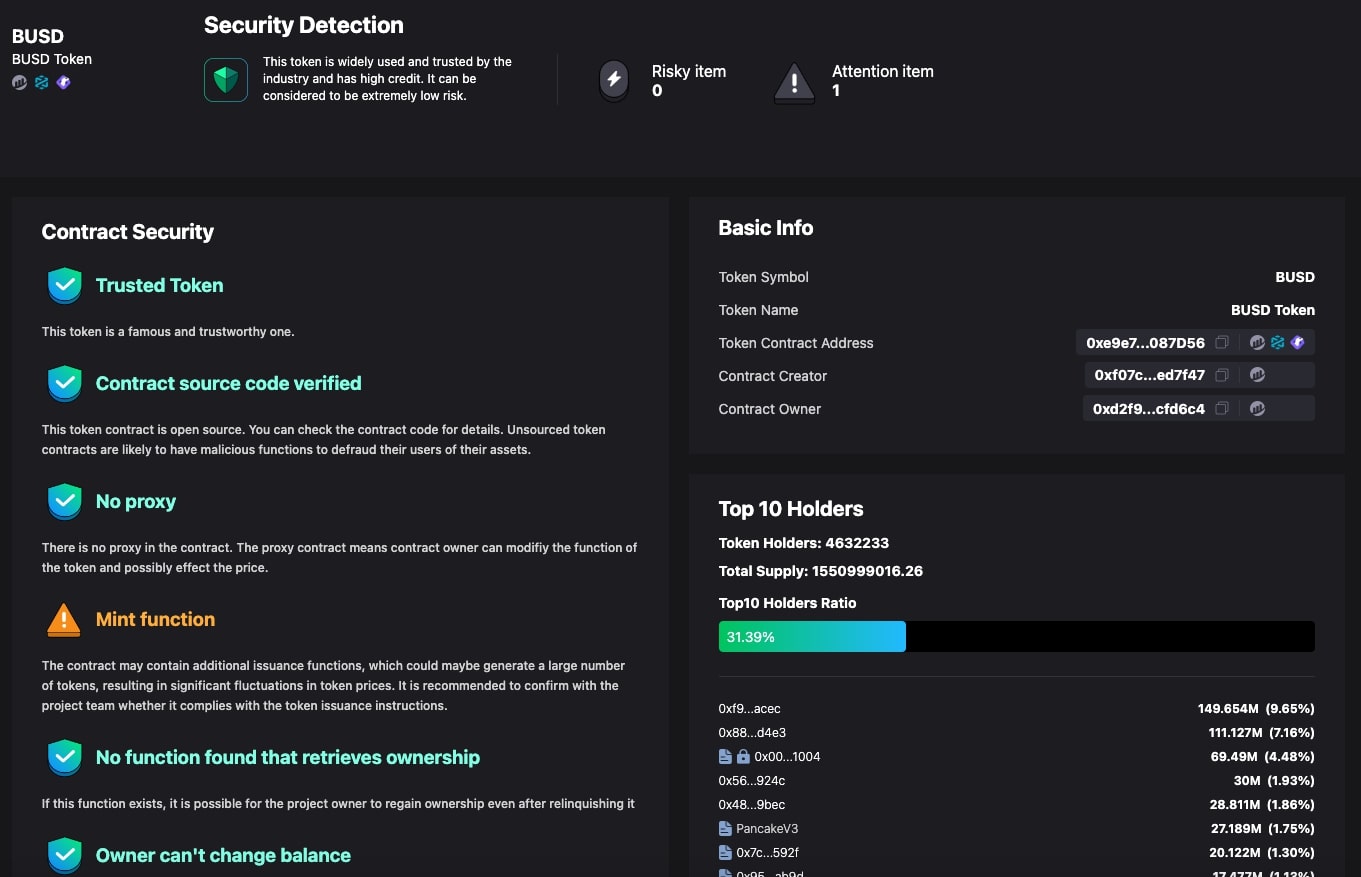The height and width of the screenshot is (877, 1361).
Task: Open the teal hexagon-logo link under BUSD Token header
Action: (x=42, y=82)
